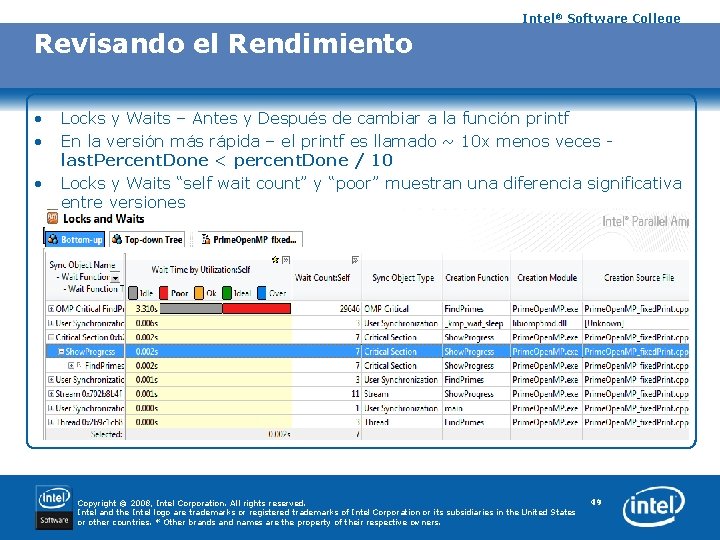Click the red Poor bar in OMP Critical row
This screenshot has width=720, height=540.
(257, 309)
